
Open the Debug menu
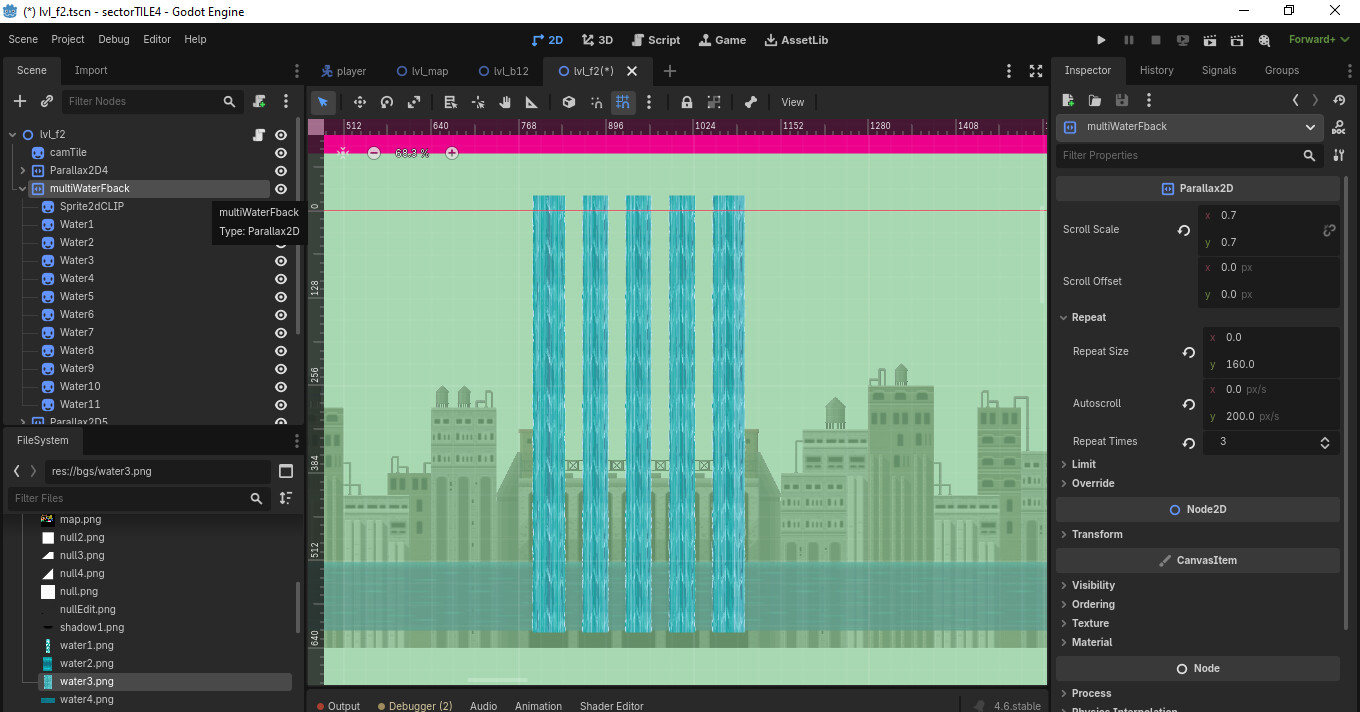pyautogui.click(x=114, y=39)
